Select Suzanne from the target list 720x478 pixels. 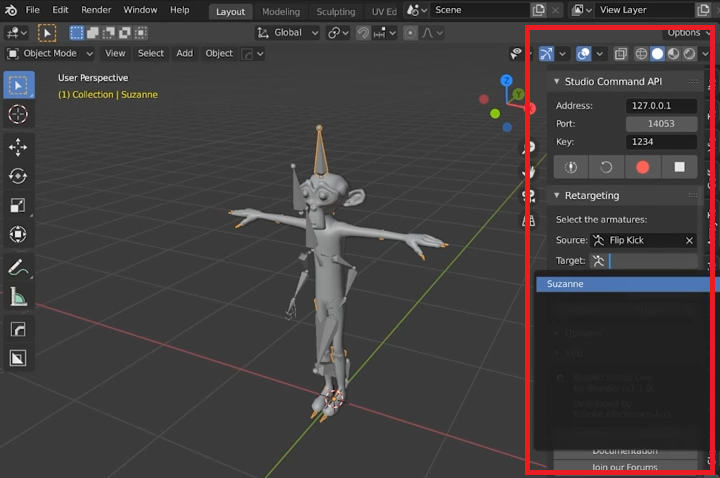click(x=623, y=284)
